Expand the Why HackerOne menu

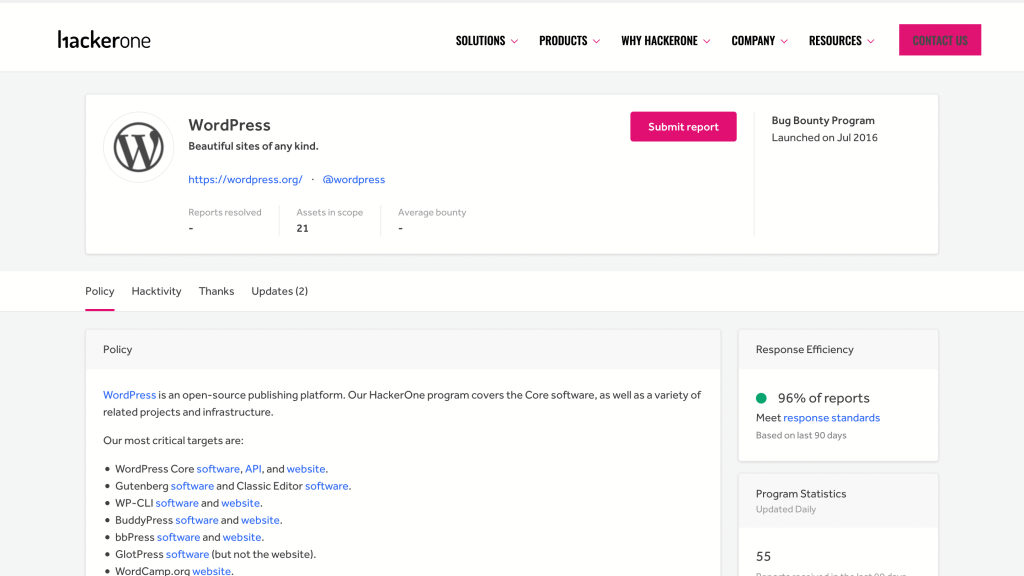(665, 41)
